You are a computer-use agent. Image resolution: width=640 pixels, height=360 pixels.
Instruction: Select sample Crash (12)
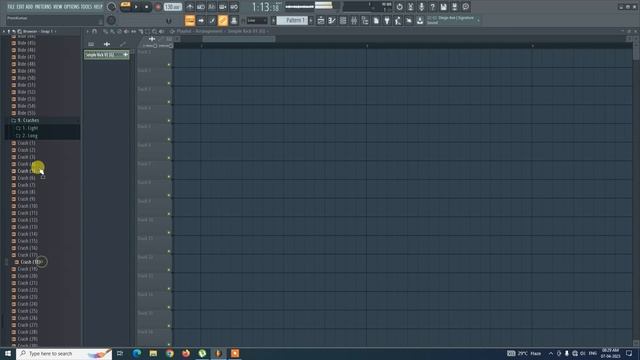[27, 220]
